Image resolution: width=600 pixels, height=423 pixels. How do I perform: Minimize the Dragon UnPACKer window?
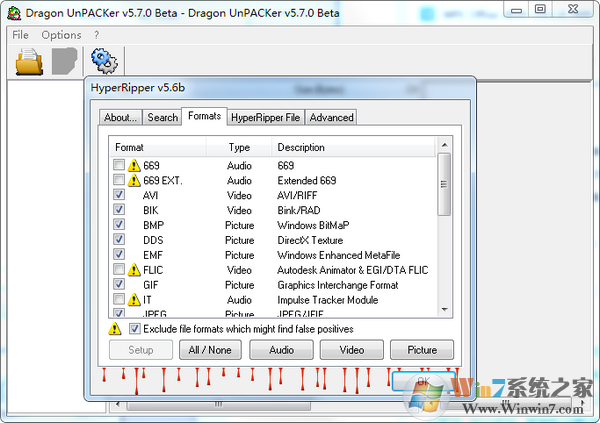click(516, 9)
